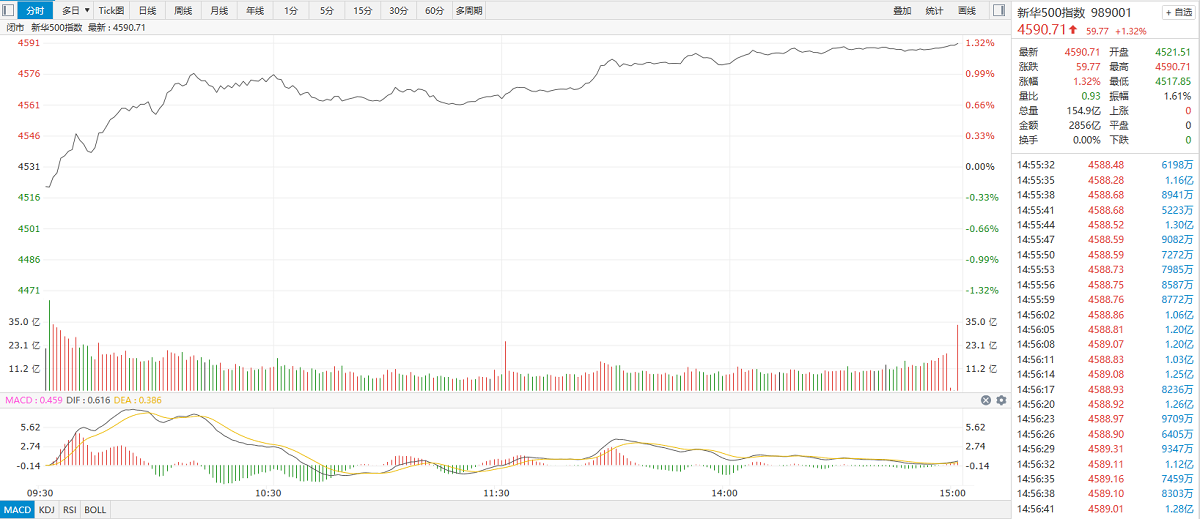The width and height of the screenshot is (1200, 519).
Task: Open MACD indicator settings gear
Action: 1001,400
